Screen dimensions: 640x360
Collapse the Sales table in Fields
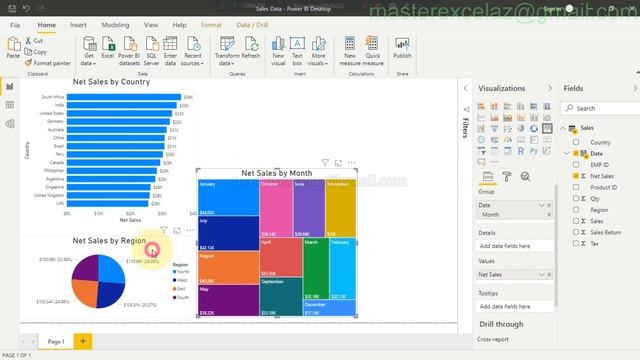[564, 128]
